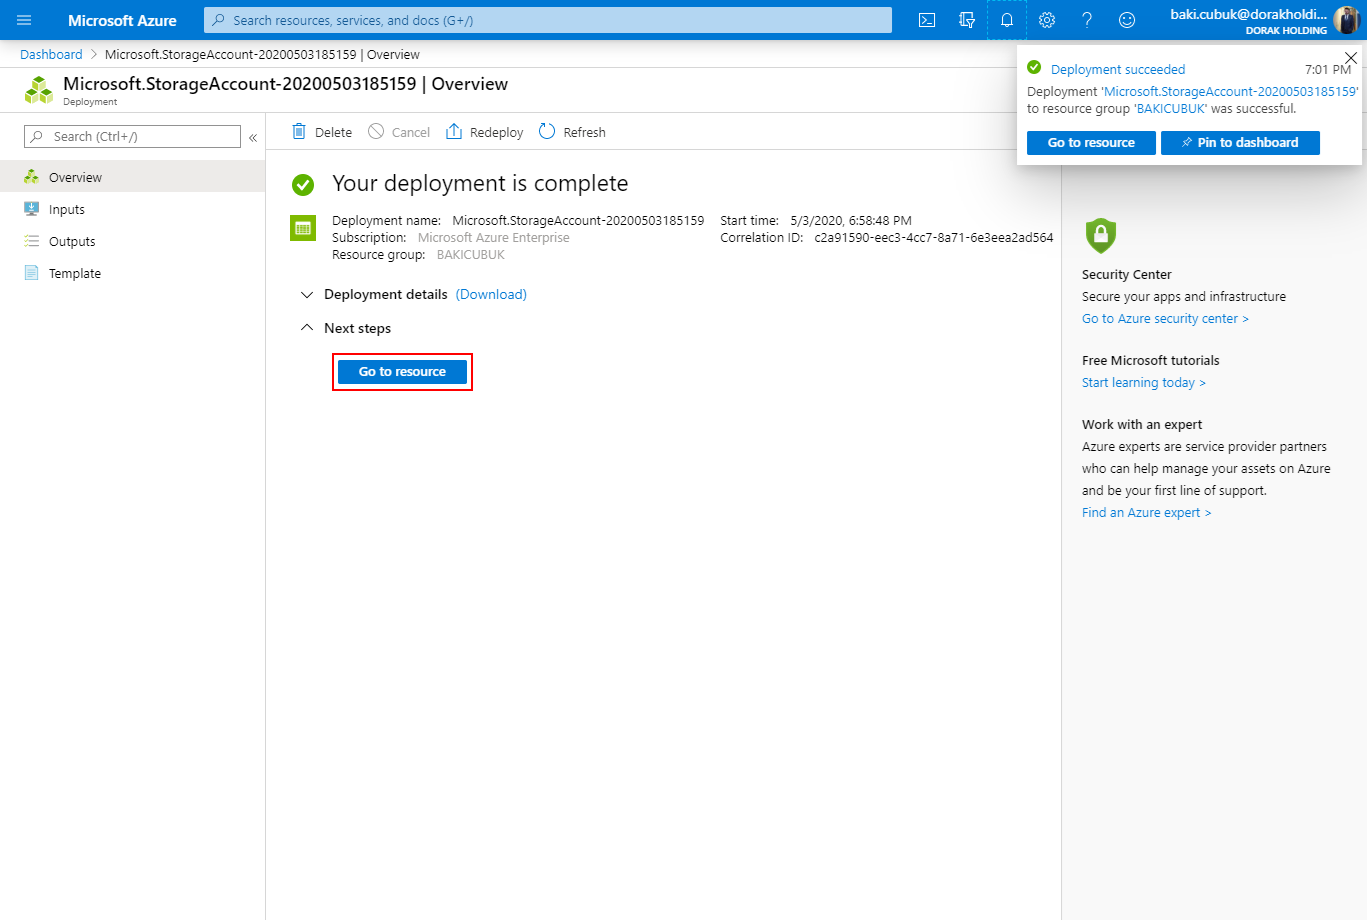
Task: Click the Start time value 5/3/2020
Action: [x=851, y=221]
